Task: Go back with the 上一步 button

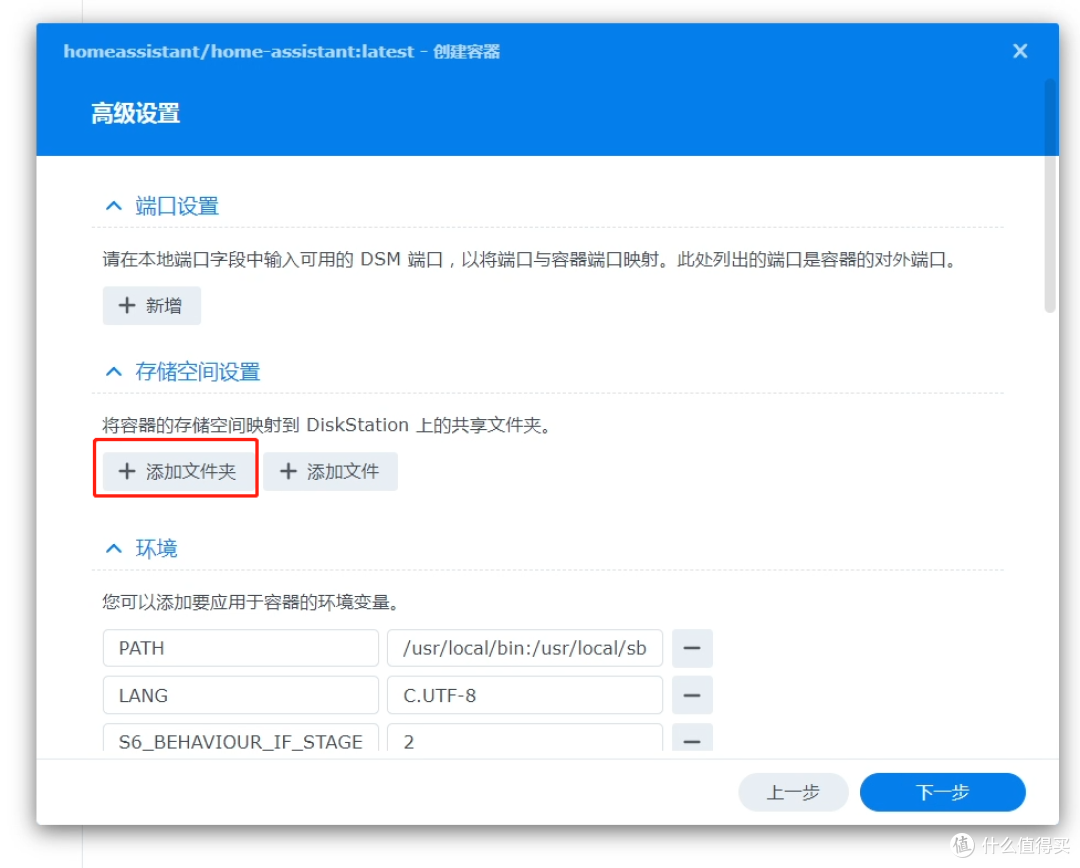Action: (x=793, y=792)
